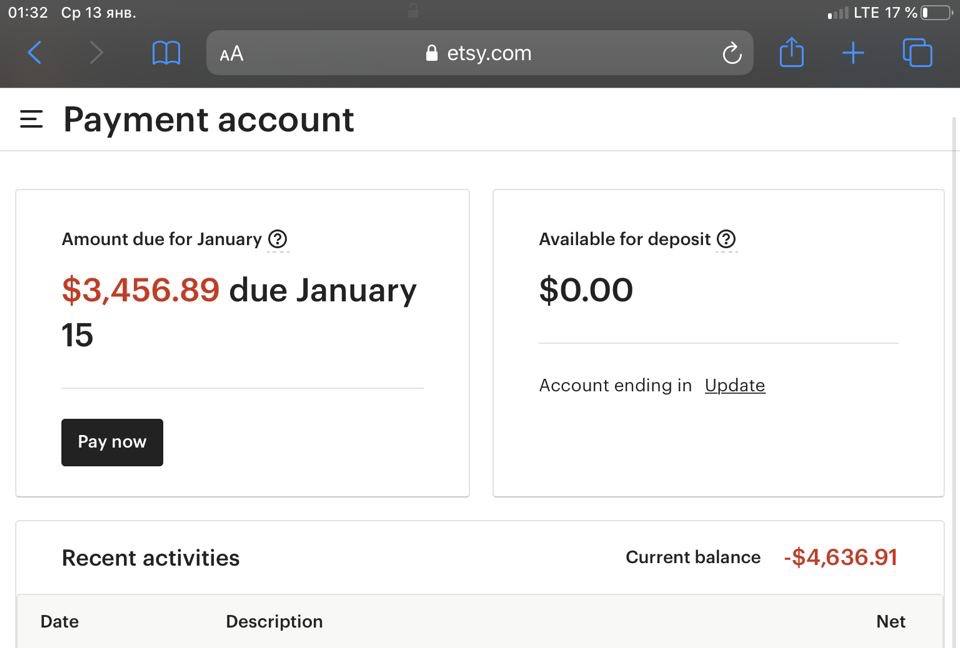The width and height of the screenshot is (960, 648).
Task: Reload the etsy.com page
Action: pyautogui.click(x=732, y=54)
